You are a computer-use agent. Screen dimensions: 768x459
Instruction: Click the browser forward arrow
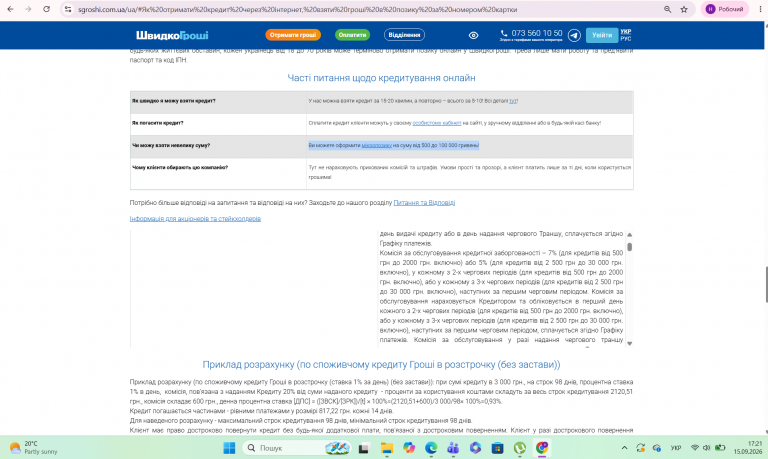28,9
